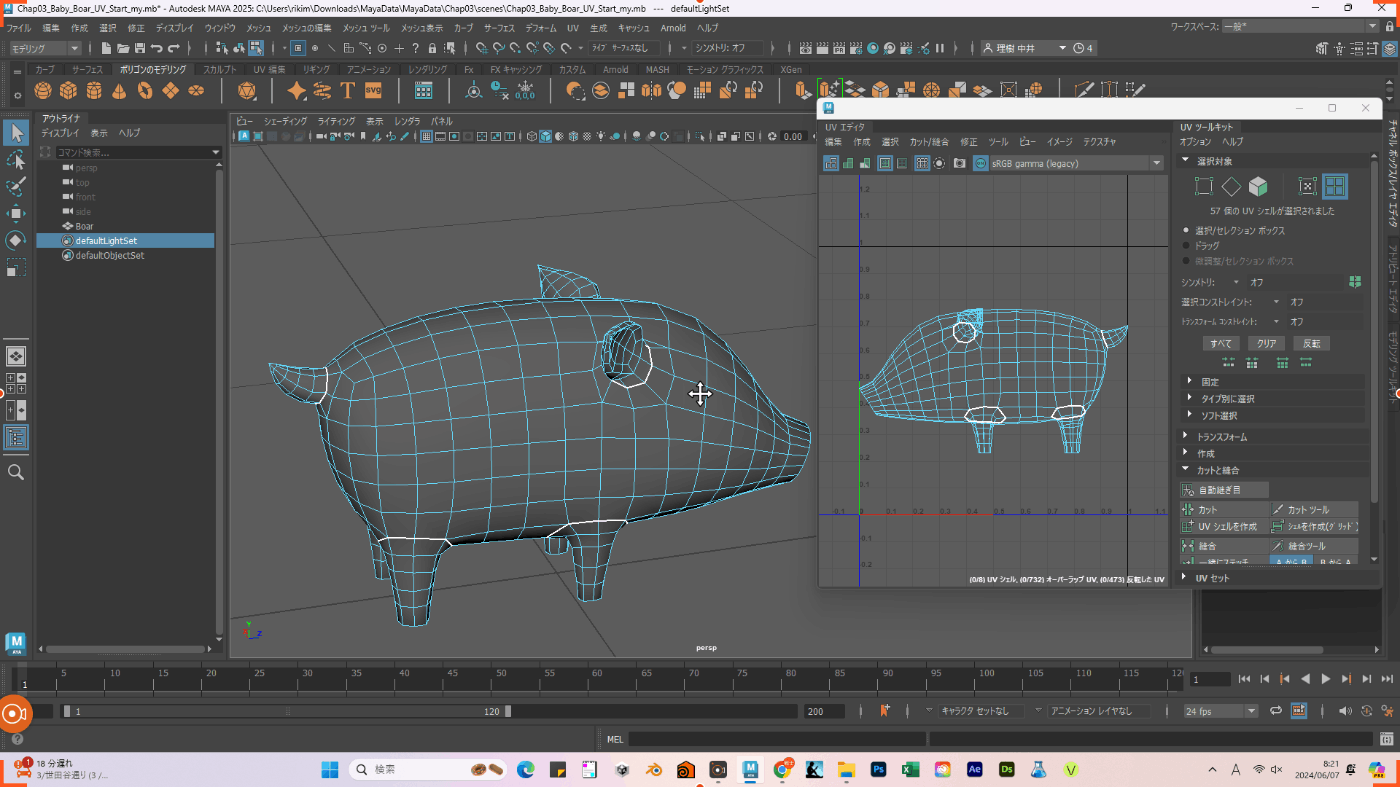Click the SVG import shelf icon
Screen dimensions: 1400x787
coord(374,91)
